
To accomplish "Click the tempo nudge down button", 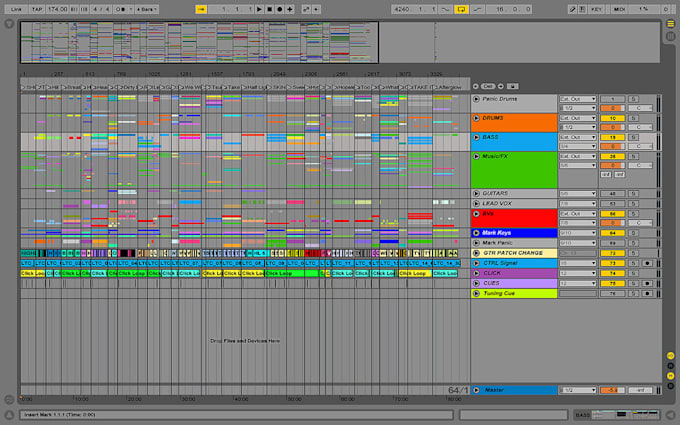I will 74,9.
